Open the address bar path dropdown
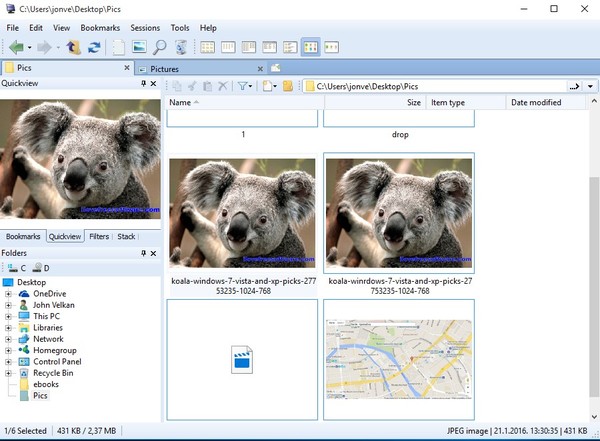600x441 pixels. tap(589, 87)
